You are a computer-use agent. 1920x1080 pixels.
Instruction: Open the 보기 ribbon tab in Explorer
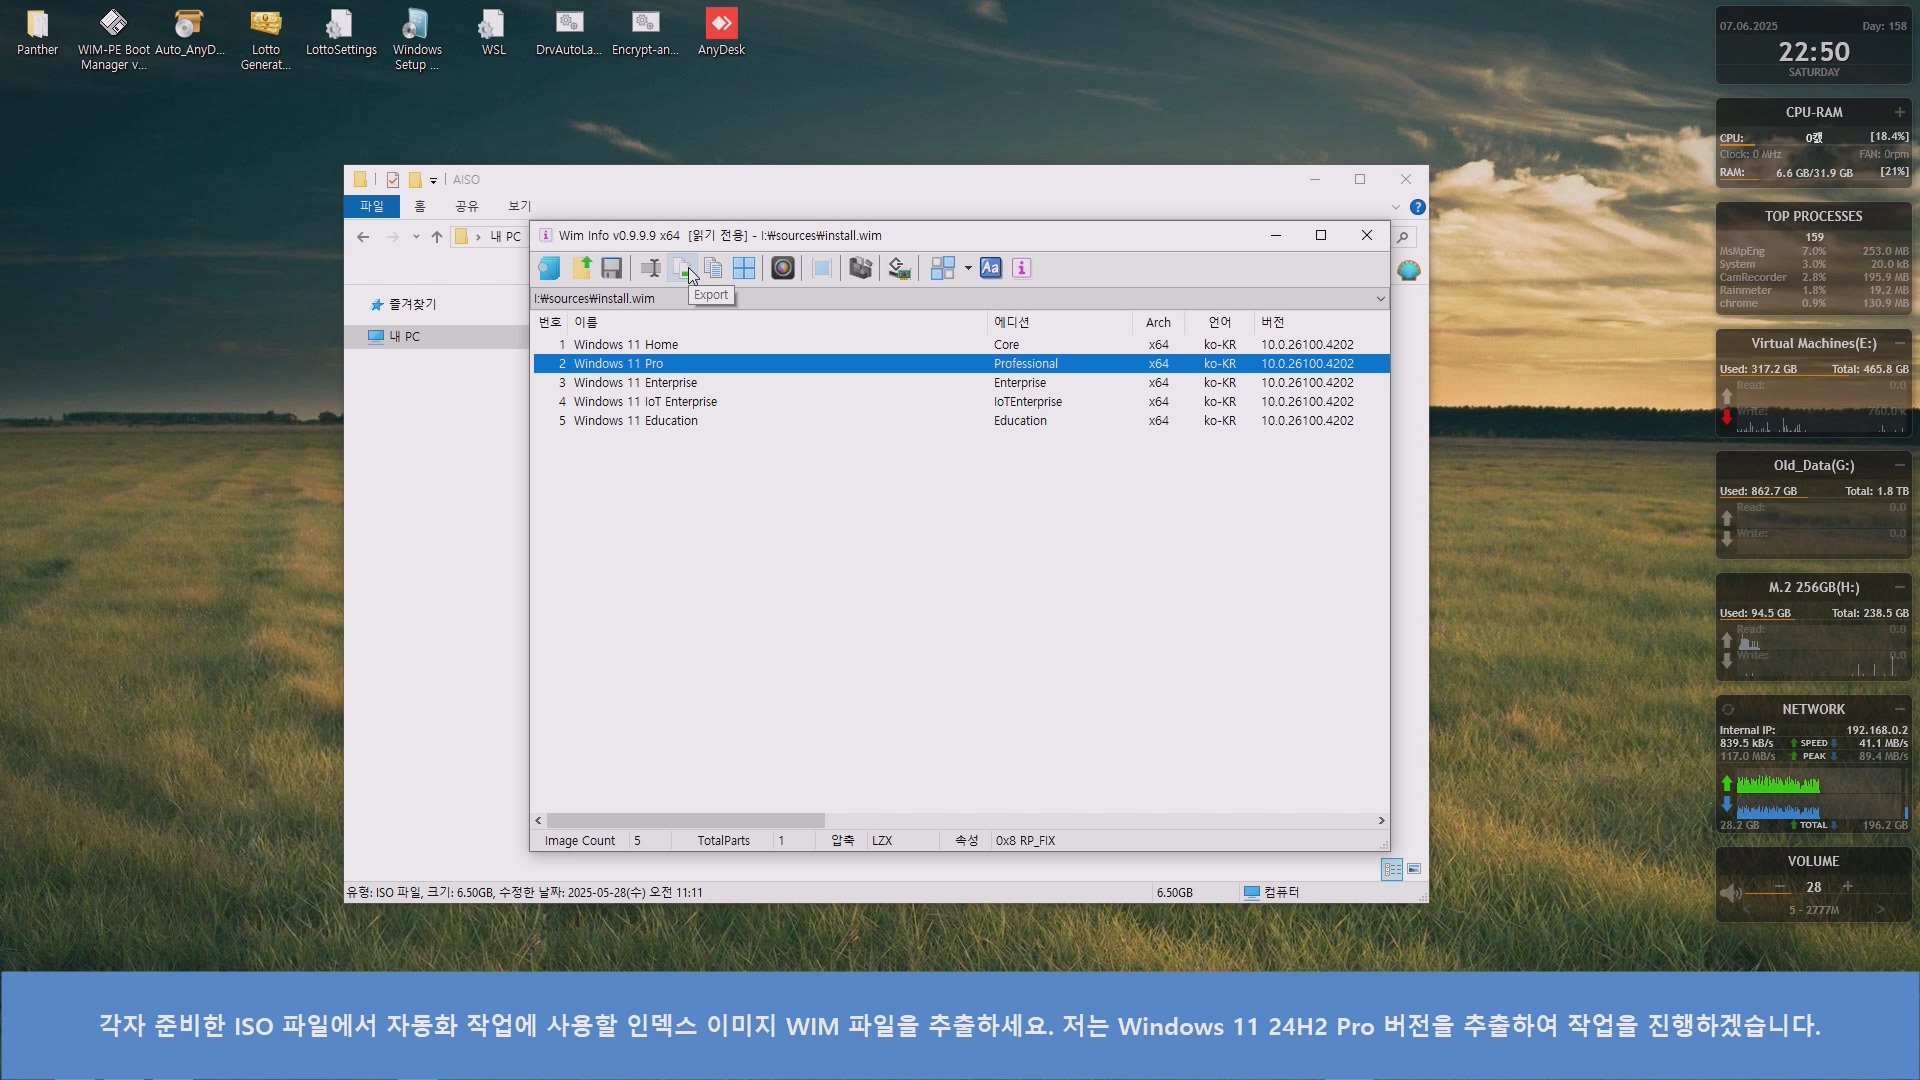(x=519, y=206)
